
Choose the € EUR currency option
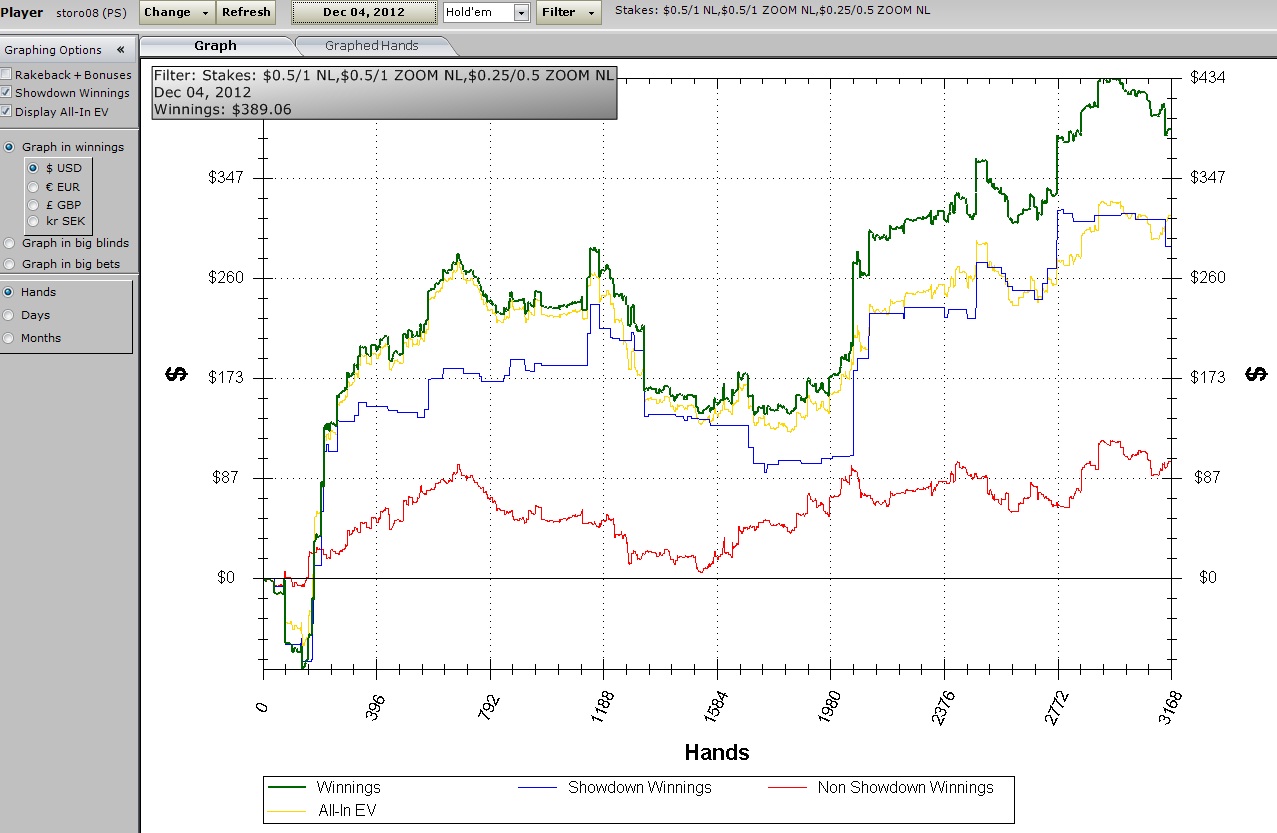(x=34, y=187)
